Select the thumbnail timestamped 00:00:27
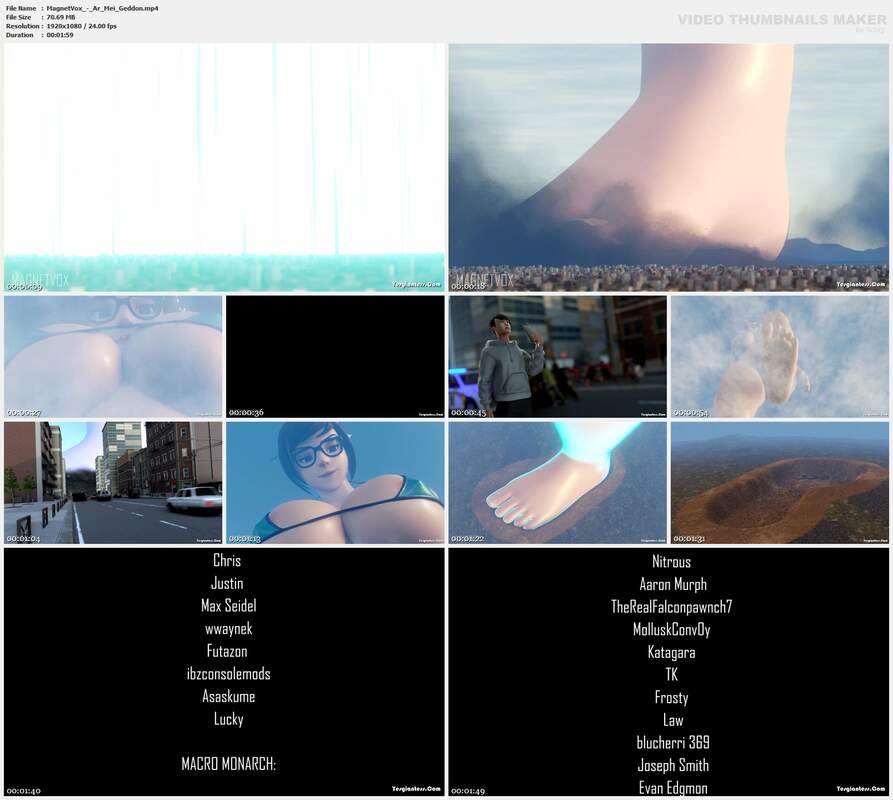 click(113, 356)
